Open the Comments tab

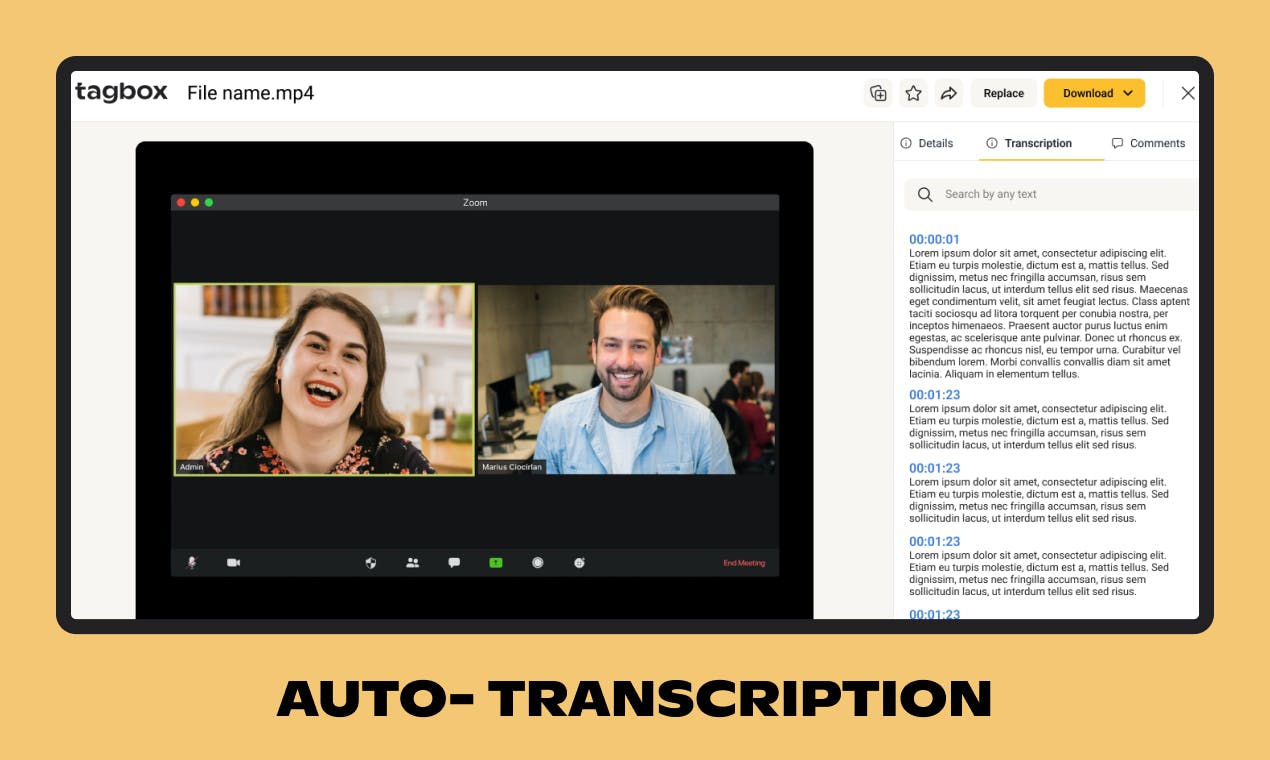tap(1148, 143)
